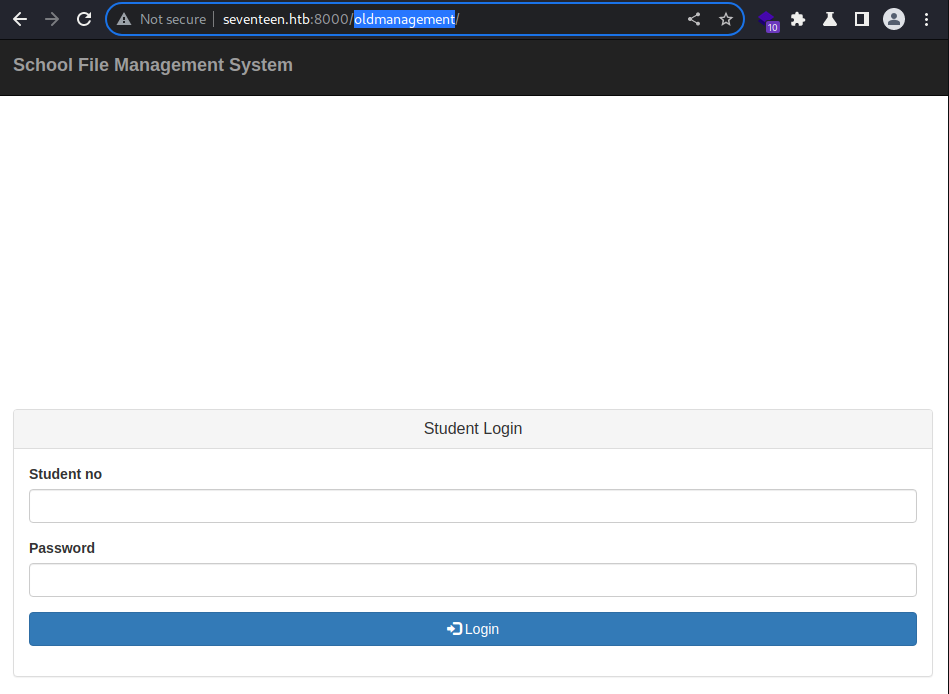Open the School File Management System link

[153, 65]
